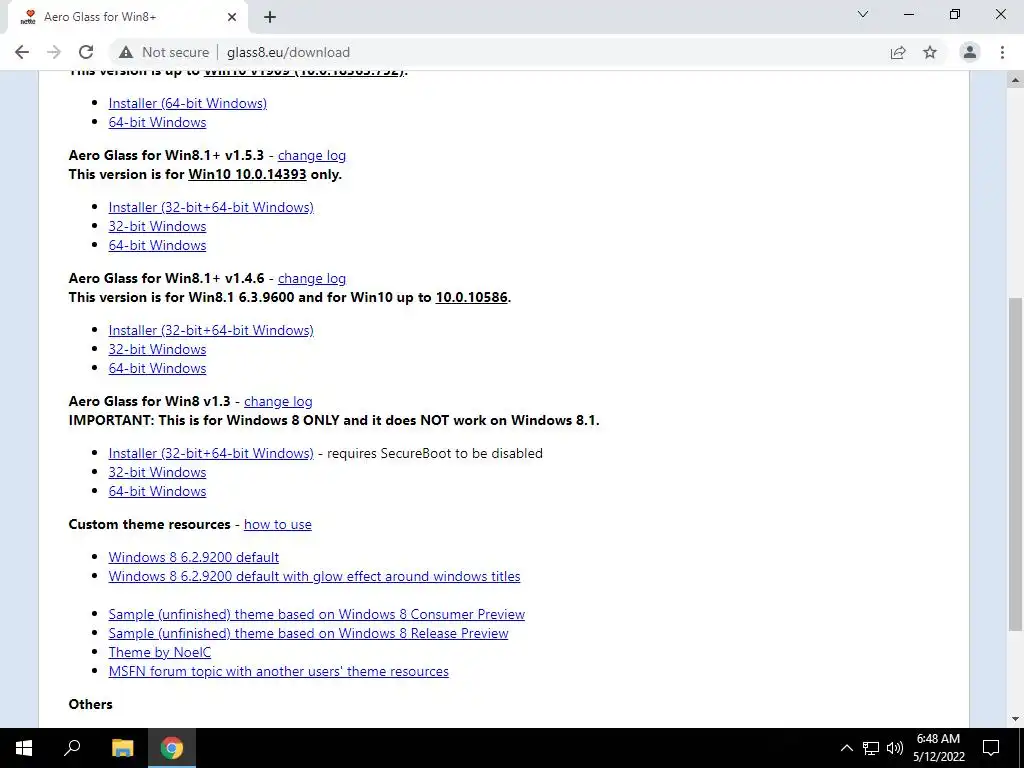
Task: Show hidden tray icons chevron
Action: [846, 748]
